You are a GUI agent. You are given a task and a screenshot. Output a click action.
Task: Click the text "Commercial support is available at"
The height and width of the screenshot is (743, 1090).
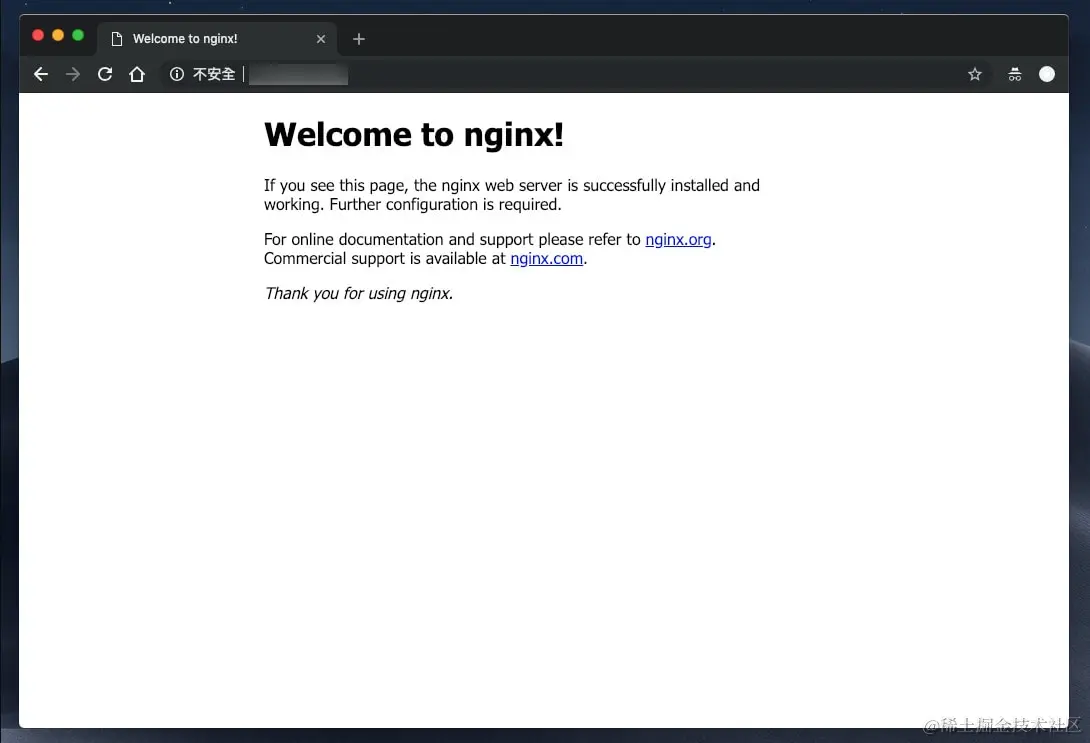click(x=384, y=259)
